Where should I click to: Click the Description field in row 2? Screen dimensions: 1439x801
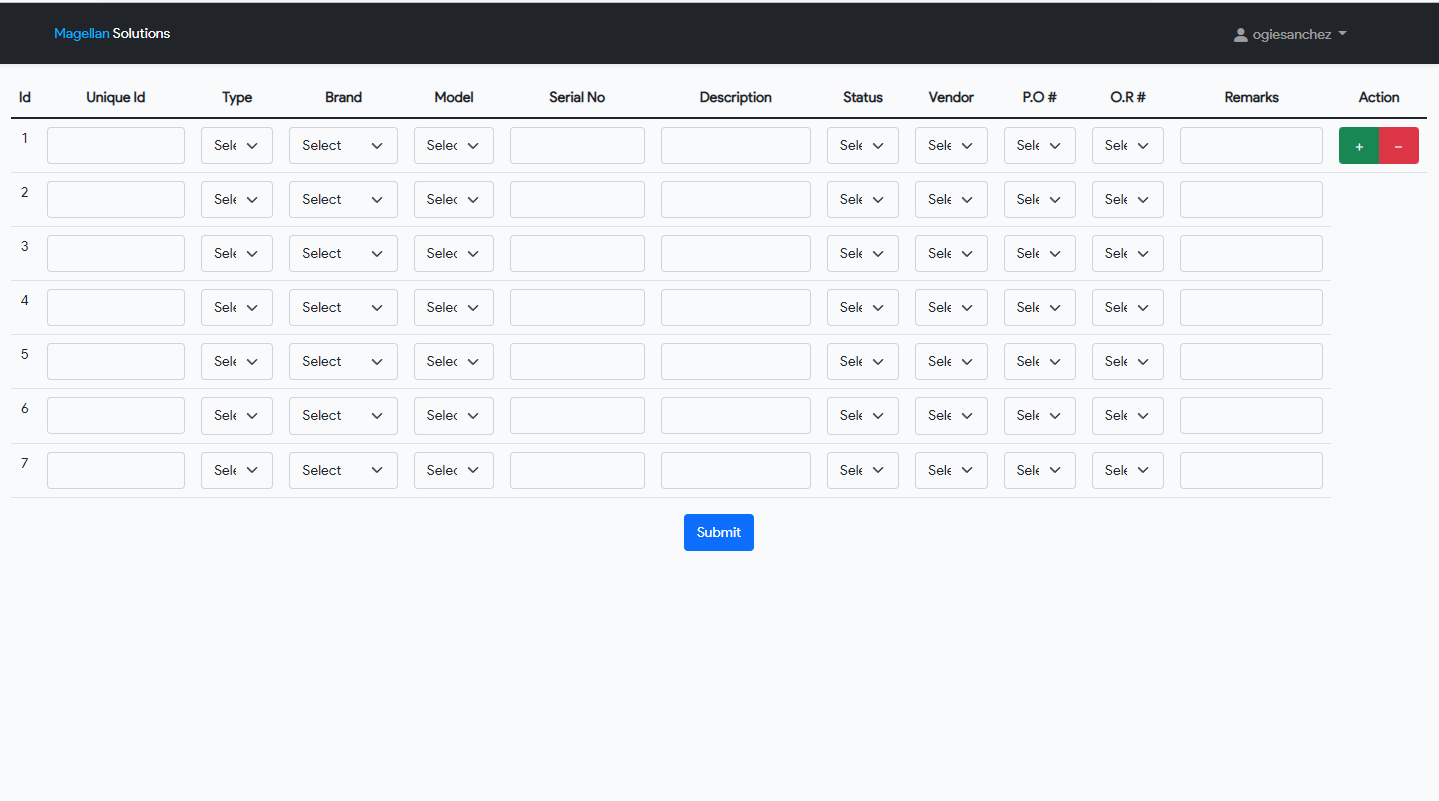735,199
